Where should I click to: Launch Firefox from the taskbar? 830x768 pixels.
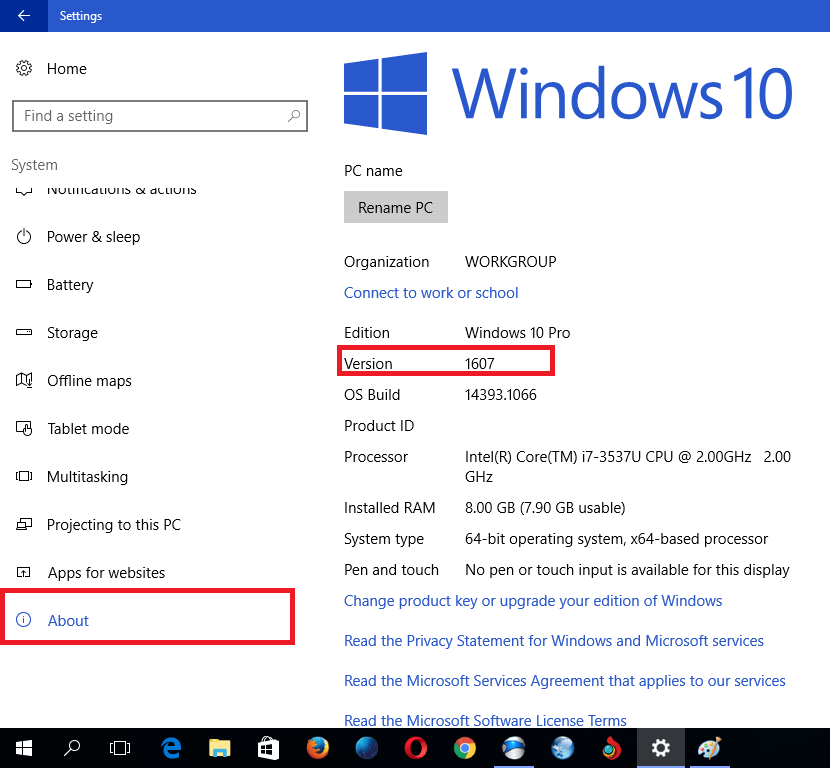(x=317, y=748)
